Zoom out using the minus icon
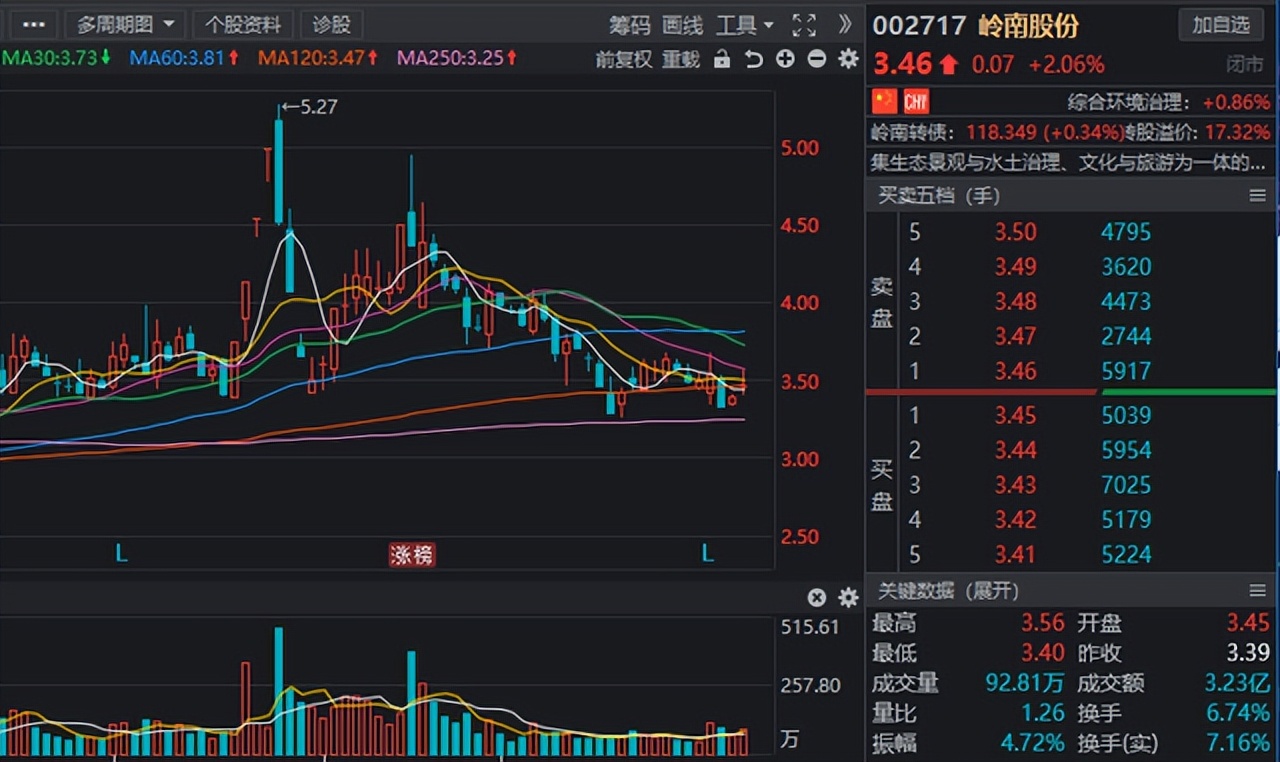1280x762 pixels. [815, 59]
